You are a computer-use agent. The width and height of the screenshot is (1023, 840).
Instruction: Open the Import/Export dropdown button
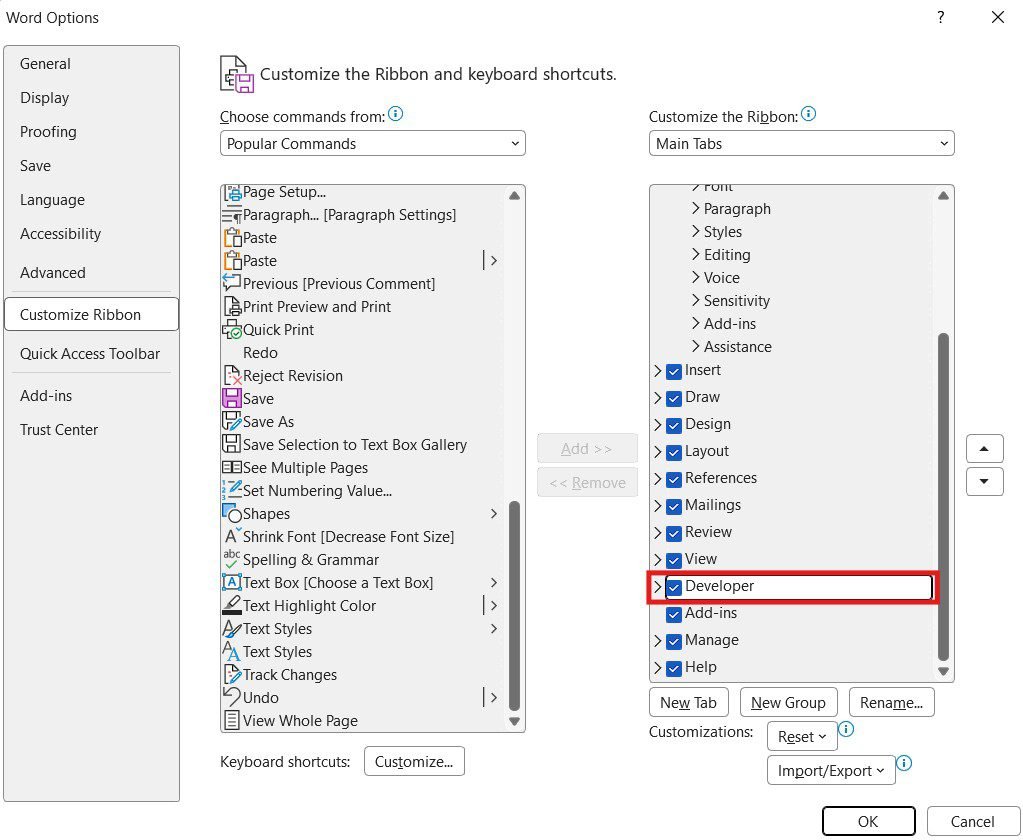pos(831,771)
